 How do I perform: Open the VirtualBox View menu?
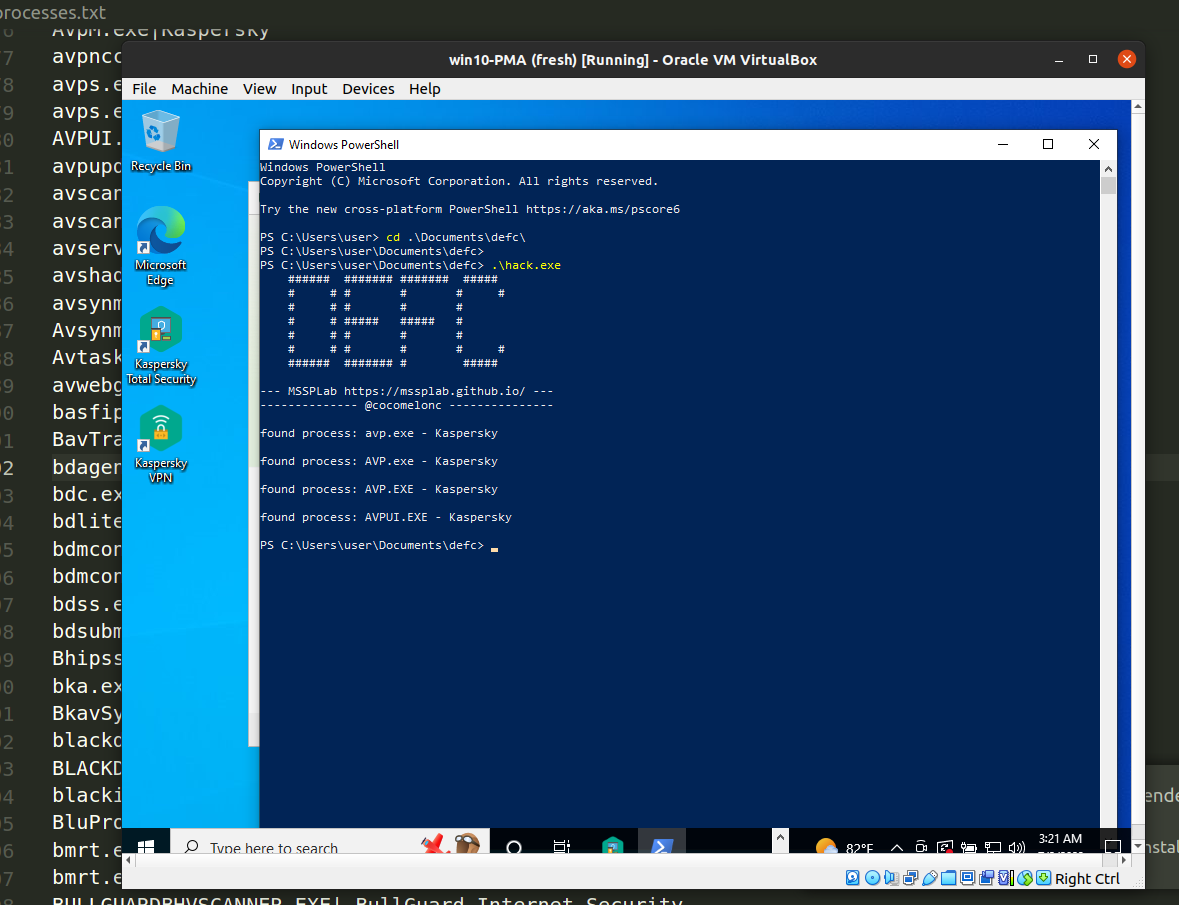pos(259,89)
